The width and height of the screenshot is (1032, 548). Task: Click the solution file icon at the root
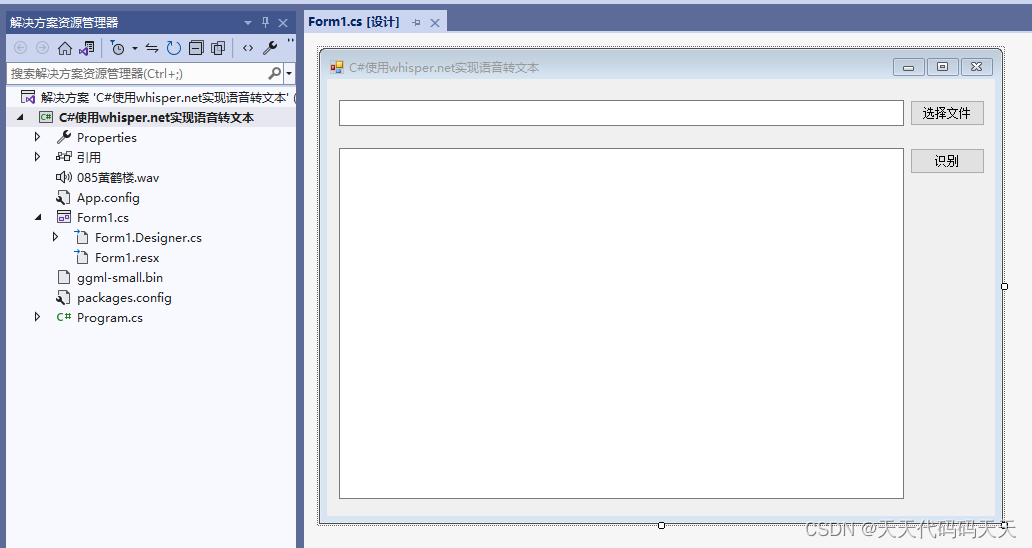[28, 97]
